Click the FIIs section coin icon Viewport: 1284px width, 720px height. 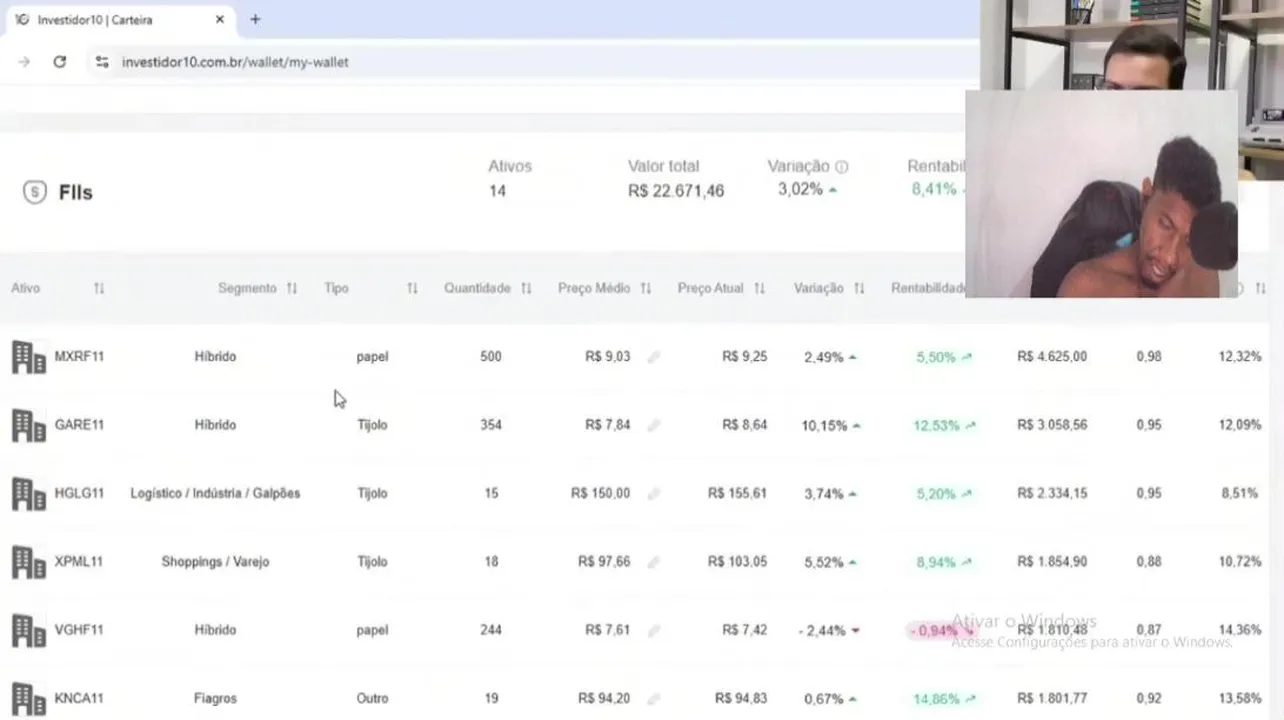(35, 192)
